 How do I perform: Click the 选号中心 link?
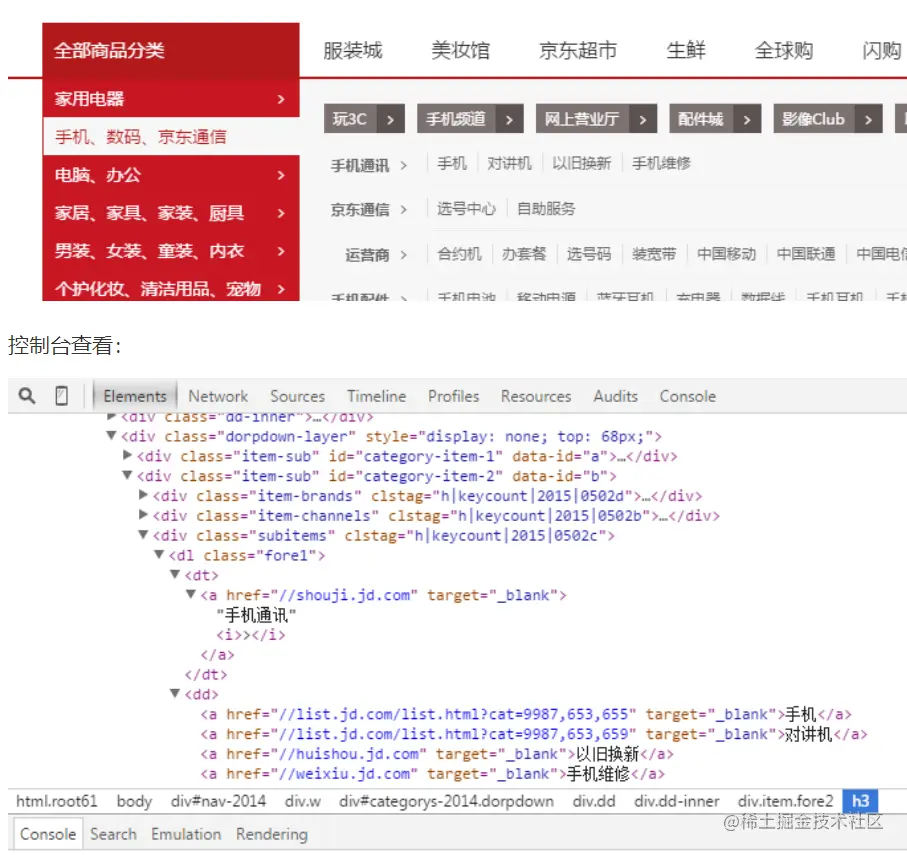466,208
